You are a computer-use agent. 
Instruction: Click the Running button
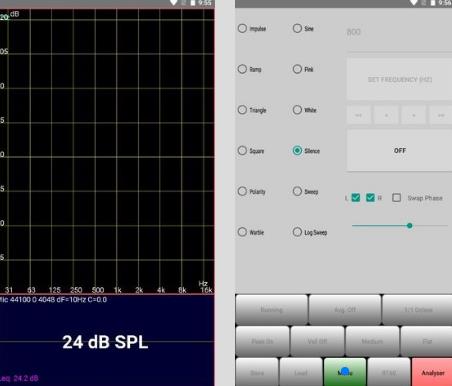click(x=271, y=310)
